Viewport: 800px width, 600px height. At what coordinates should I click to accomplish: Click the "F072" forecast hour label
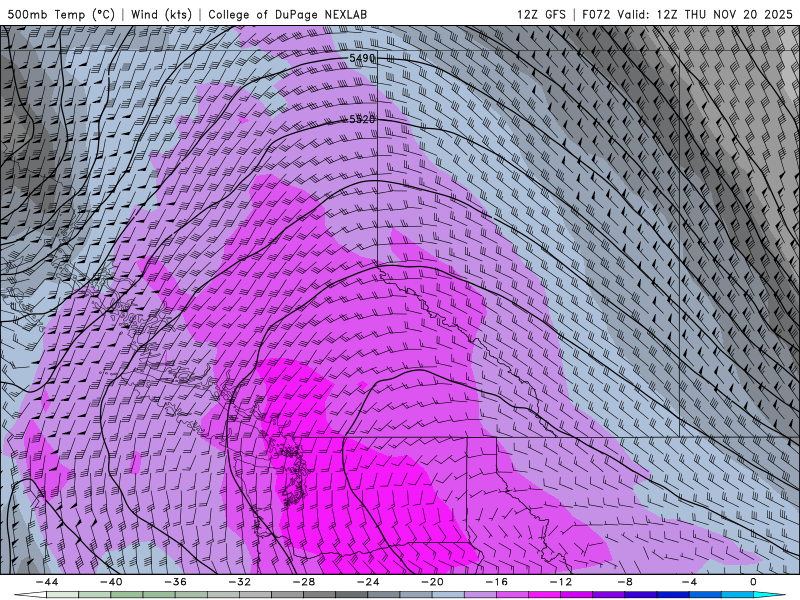click(x=596, y=14)
